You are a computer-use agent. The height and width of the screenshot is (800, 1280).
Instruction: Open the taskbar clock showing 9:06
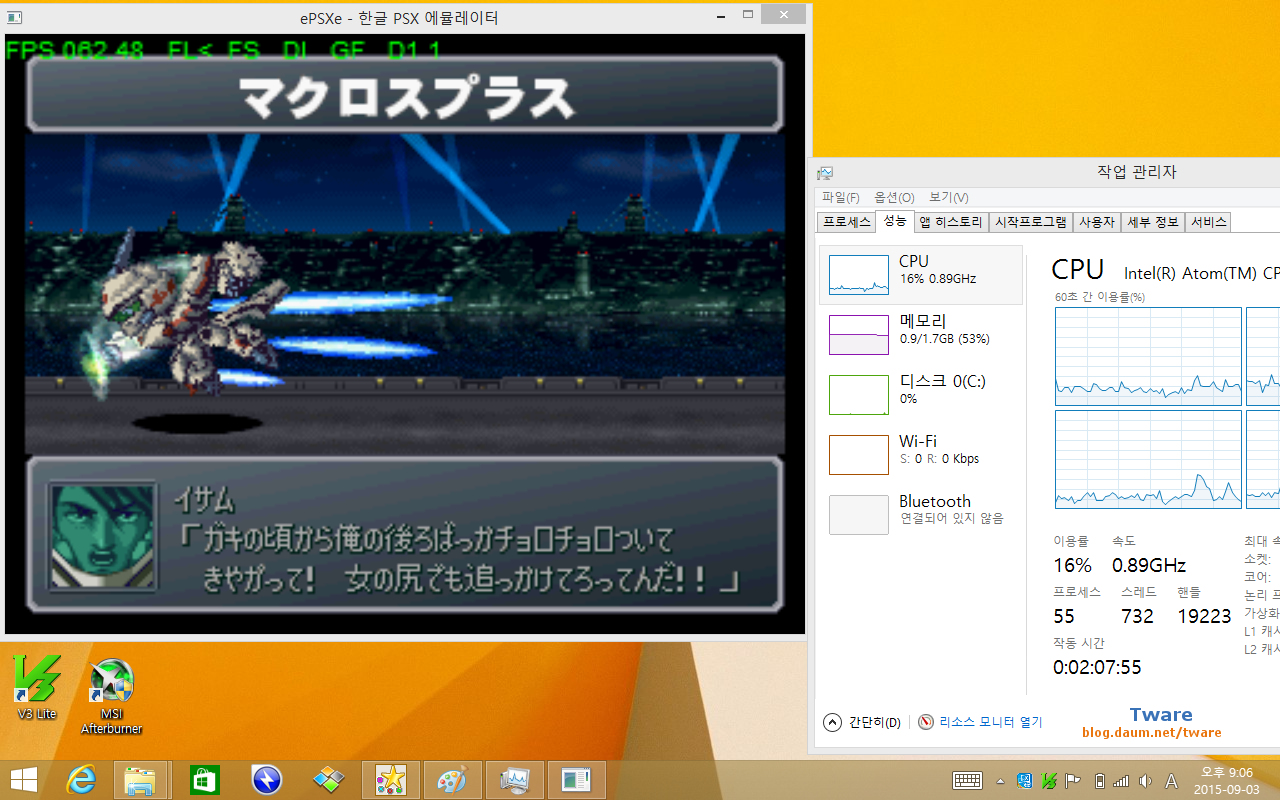click(1228, 780)
